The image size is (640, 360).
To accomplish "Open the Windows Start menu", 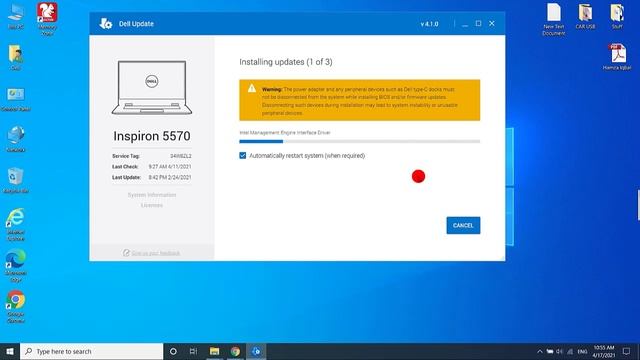I will [10, 351].
